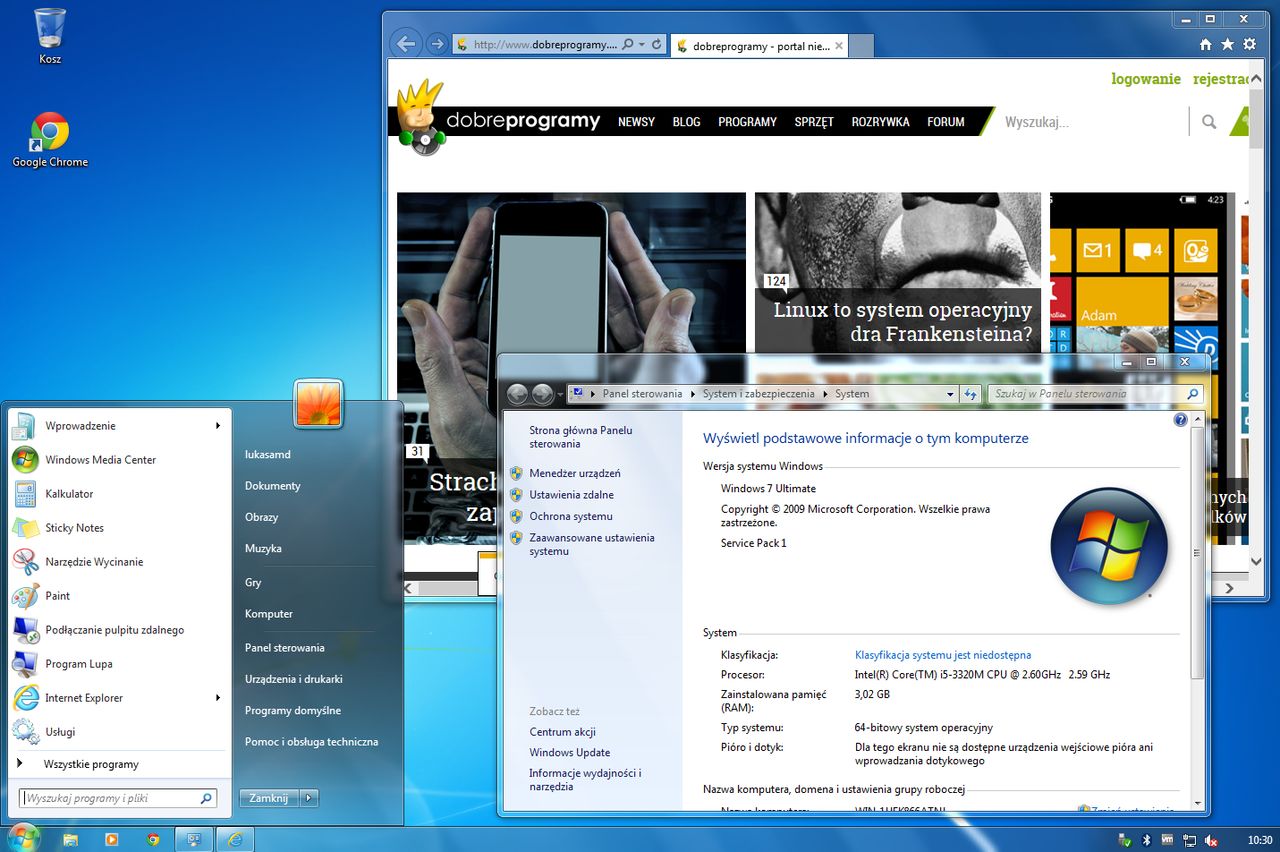The height and width of the screenshot is (852, 1280).
Task: Open the SPRZĘT section on dobreprogramy
Action: [814, 122]
